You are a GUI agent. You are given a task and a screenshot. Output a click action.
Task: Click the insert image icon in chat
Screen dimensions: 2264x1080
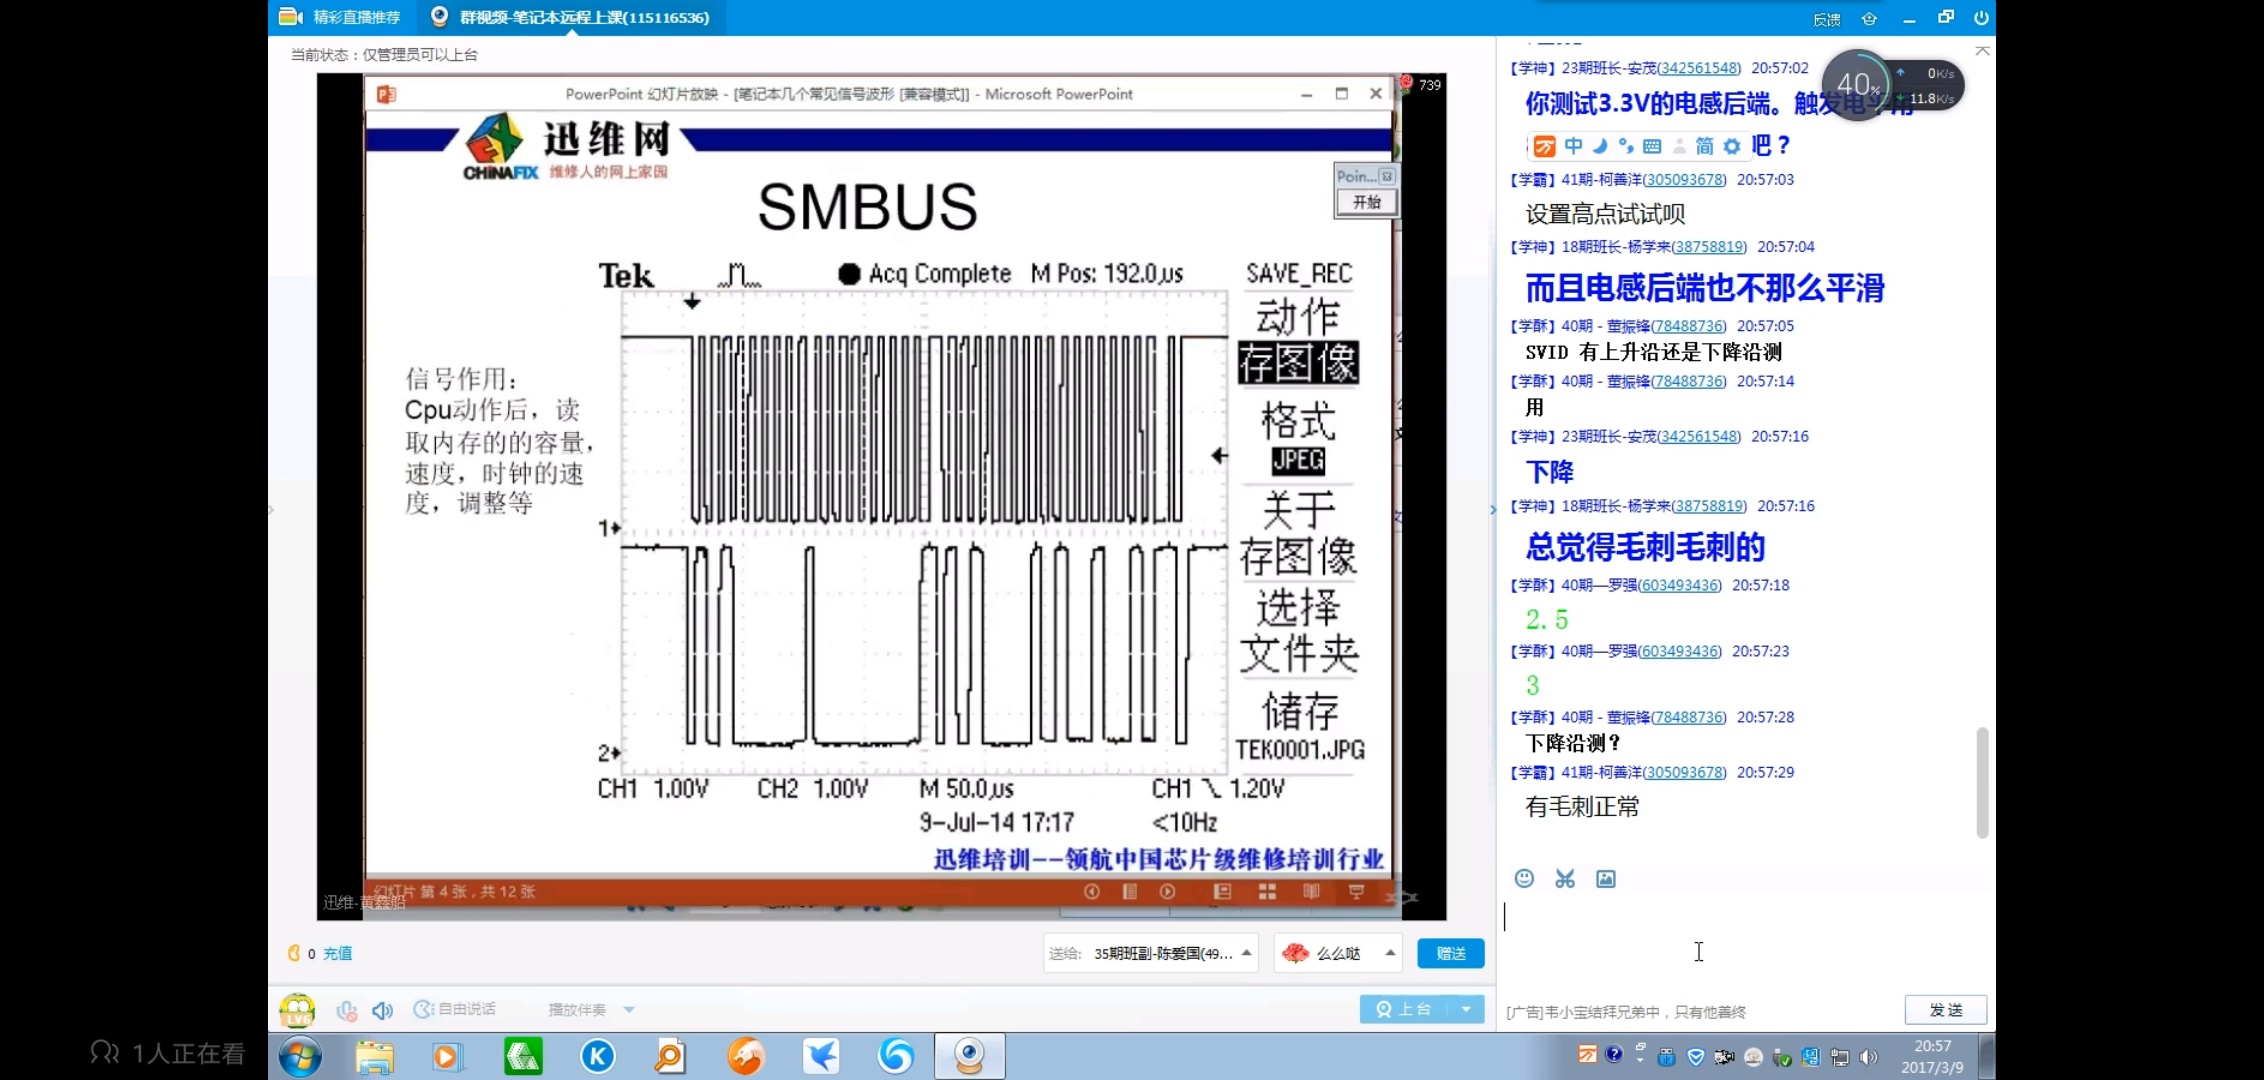[x=1606, y=878]
